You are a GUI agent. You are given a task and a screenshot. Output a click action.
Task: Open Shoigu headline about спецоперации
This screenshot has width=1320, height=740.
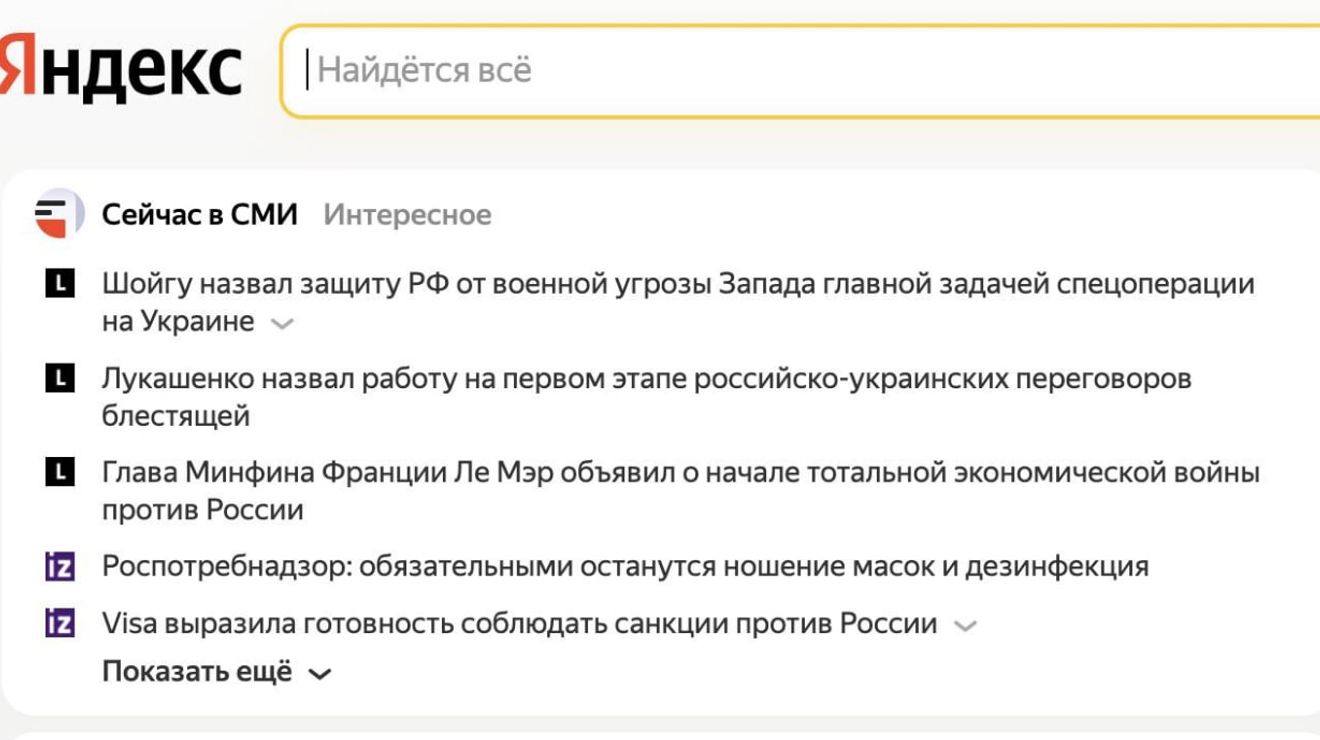[678, 284]
